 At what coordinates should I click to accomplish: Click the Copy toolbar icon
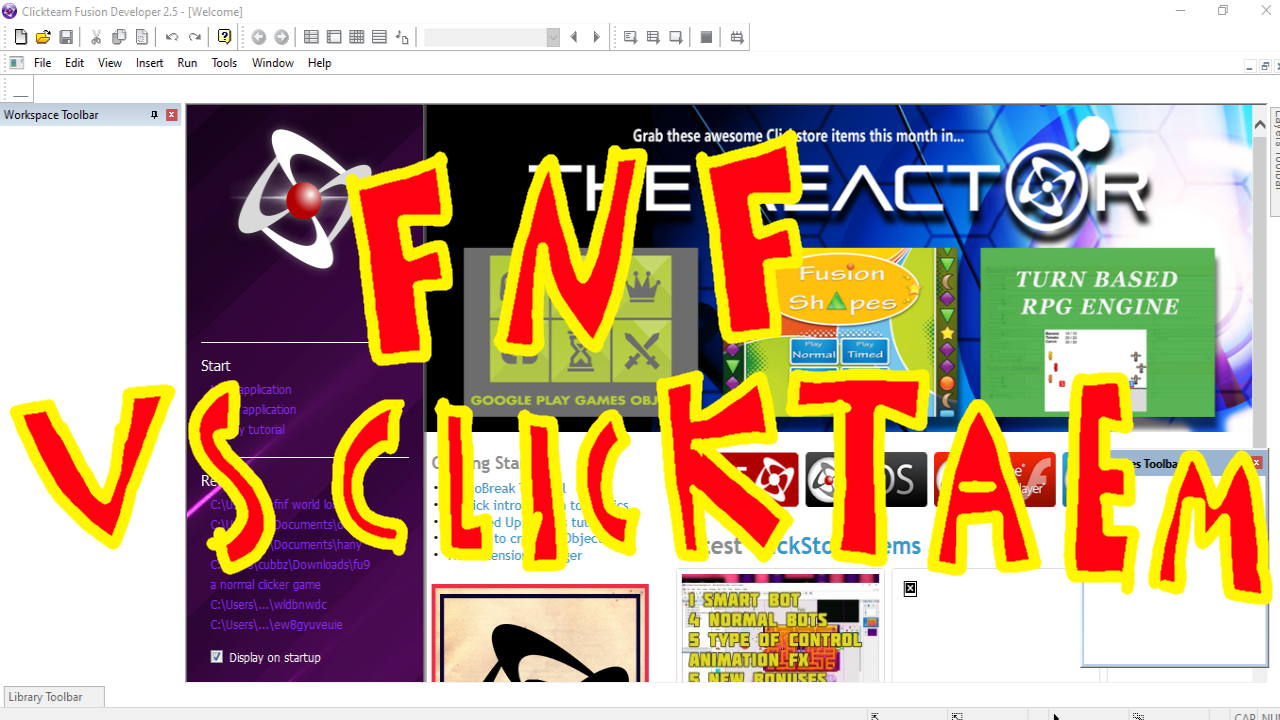[119, 37]
